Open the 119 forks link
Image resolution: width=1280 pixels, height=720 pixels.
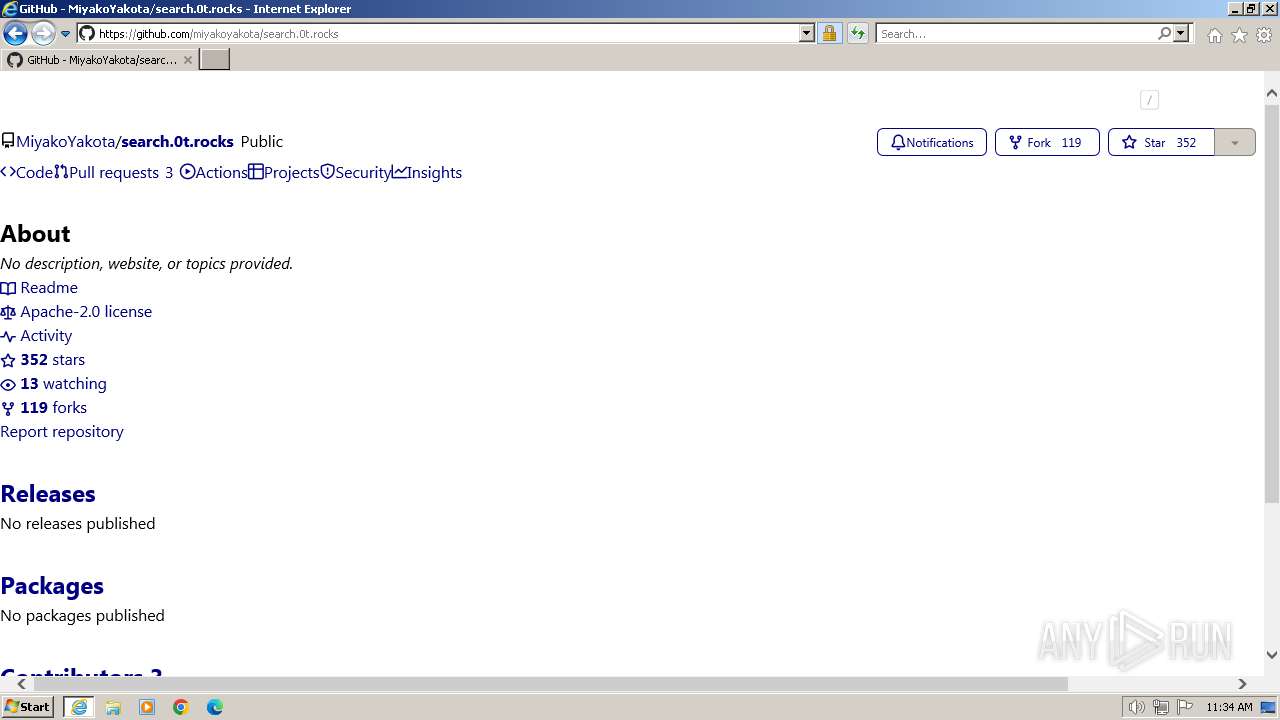click(44, 407)
